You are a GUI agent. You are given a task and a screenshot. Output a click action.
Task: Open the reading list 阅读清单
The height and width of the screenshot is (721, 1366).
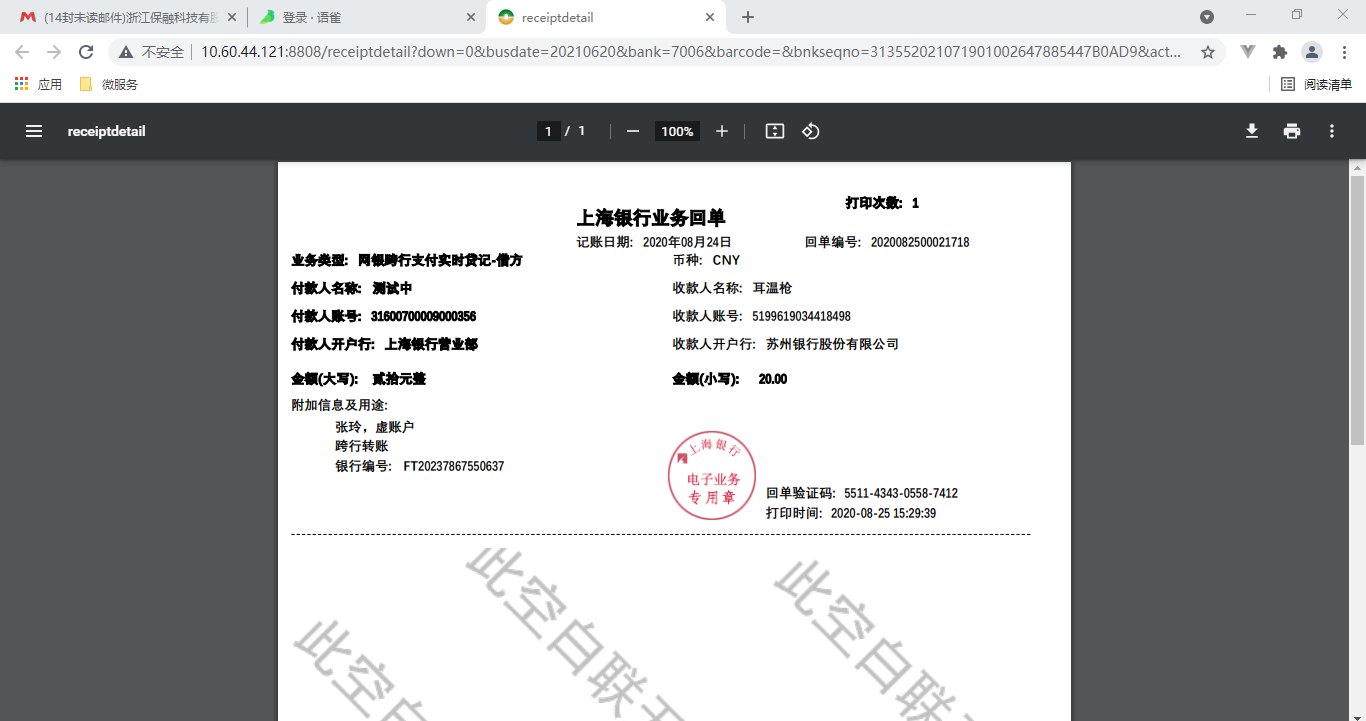click(1317, 84)
